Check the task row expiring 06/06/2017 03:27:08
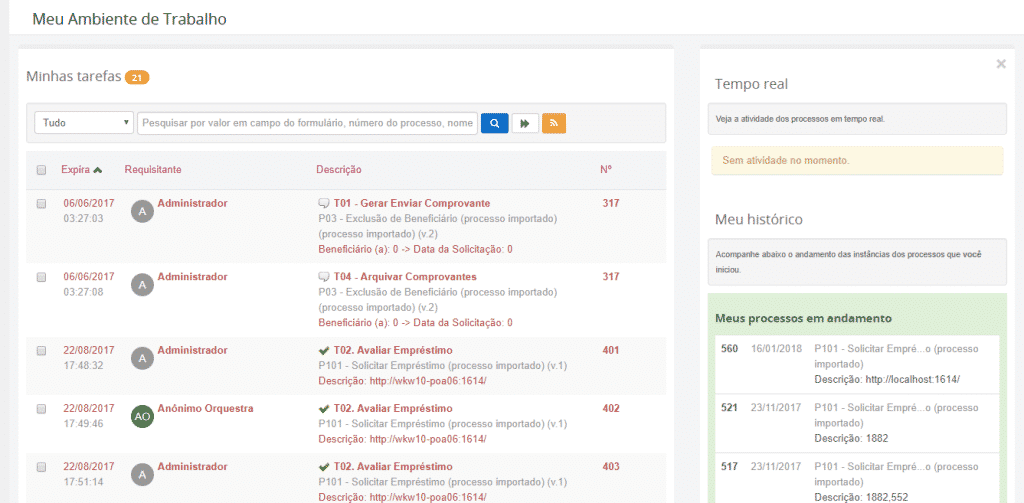The image size is (1024, 503). pos(41,277)
